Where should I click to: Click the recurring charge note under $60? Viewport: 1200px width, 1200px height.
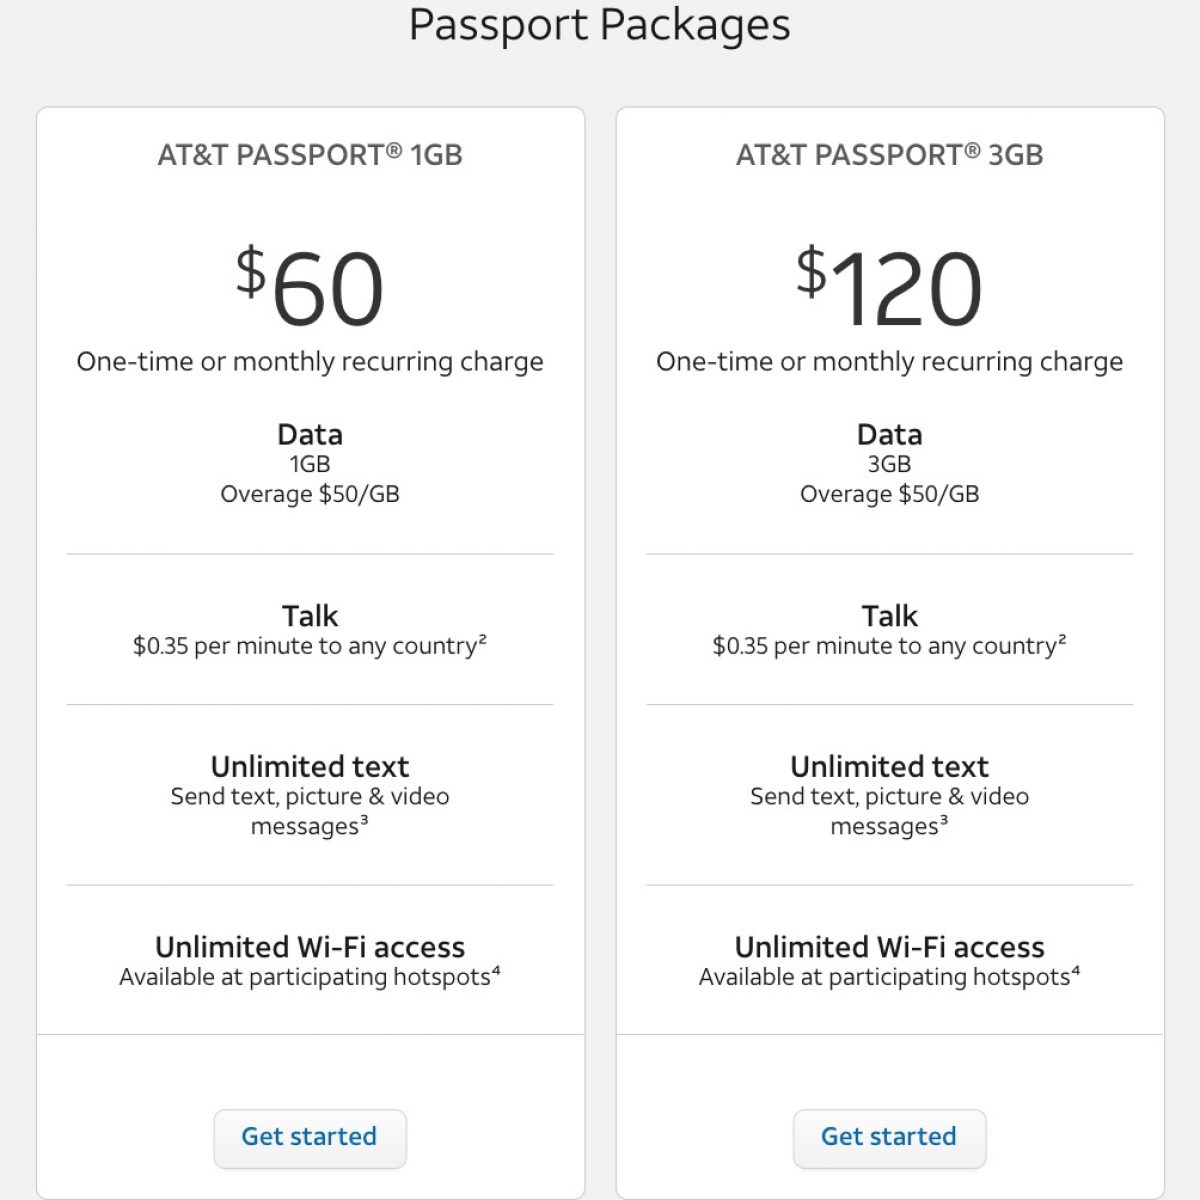[x=310, y=361]
